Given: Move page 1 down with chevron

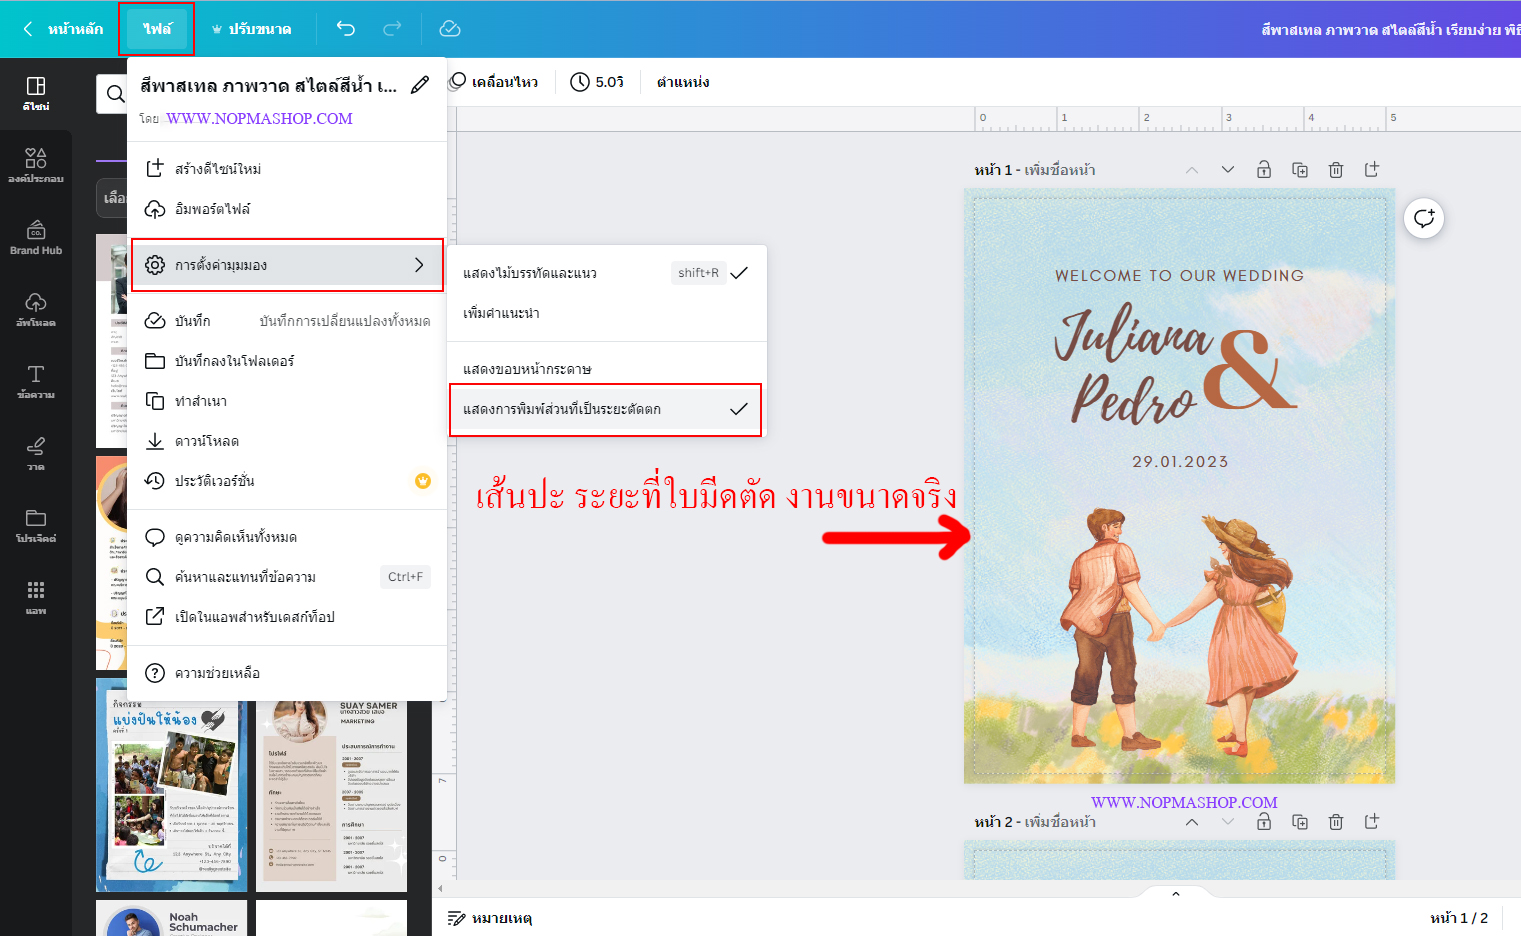Looking at the screenshot, I should coord(1228,170).
